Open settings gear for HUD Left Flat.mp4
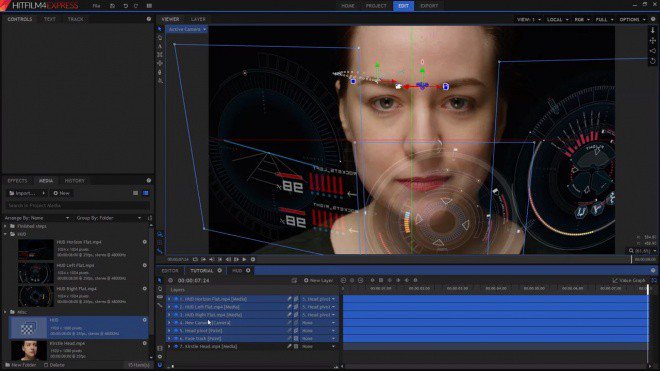660x371 pixels. point(145,265)
